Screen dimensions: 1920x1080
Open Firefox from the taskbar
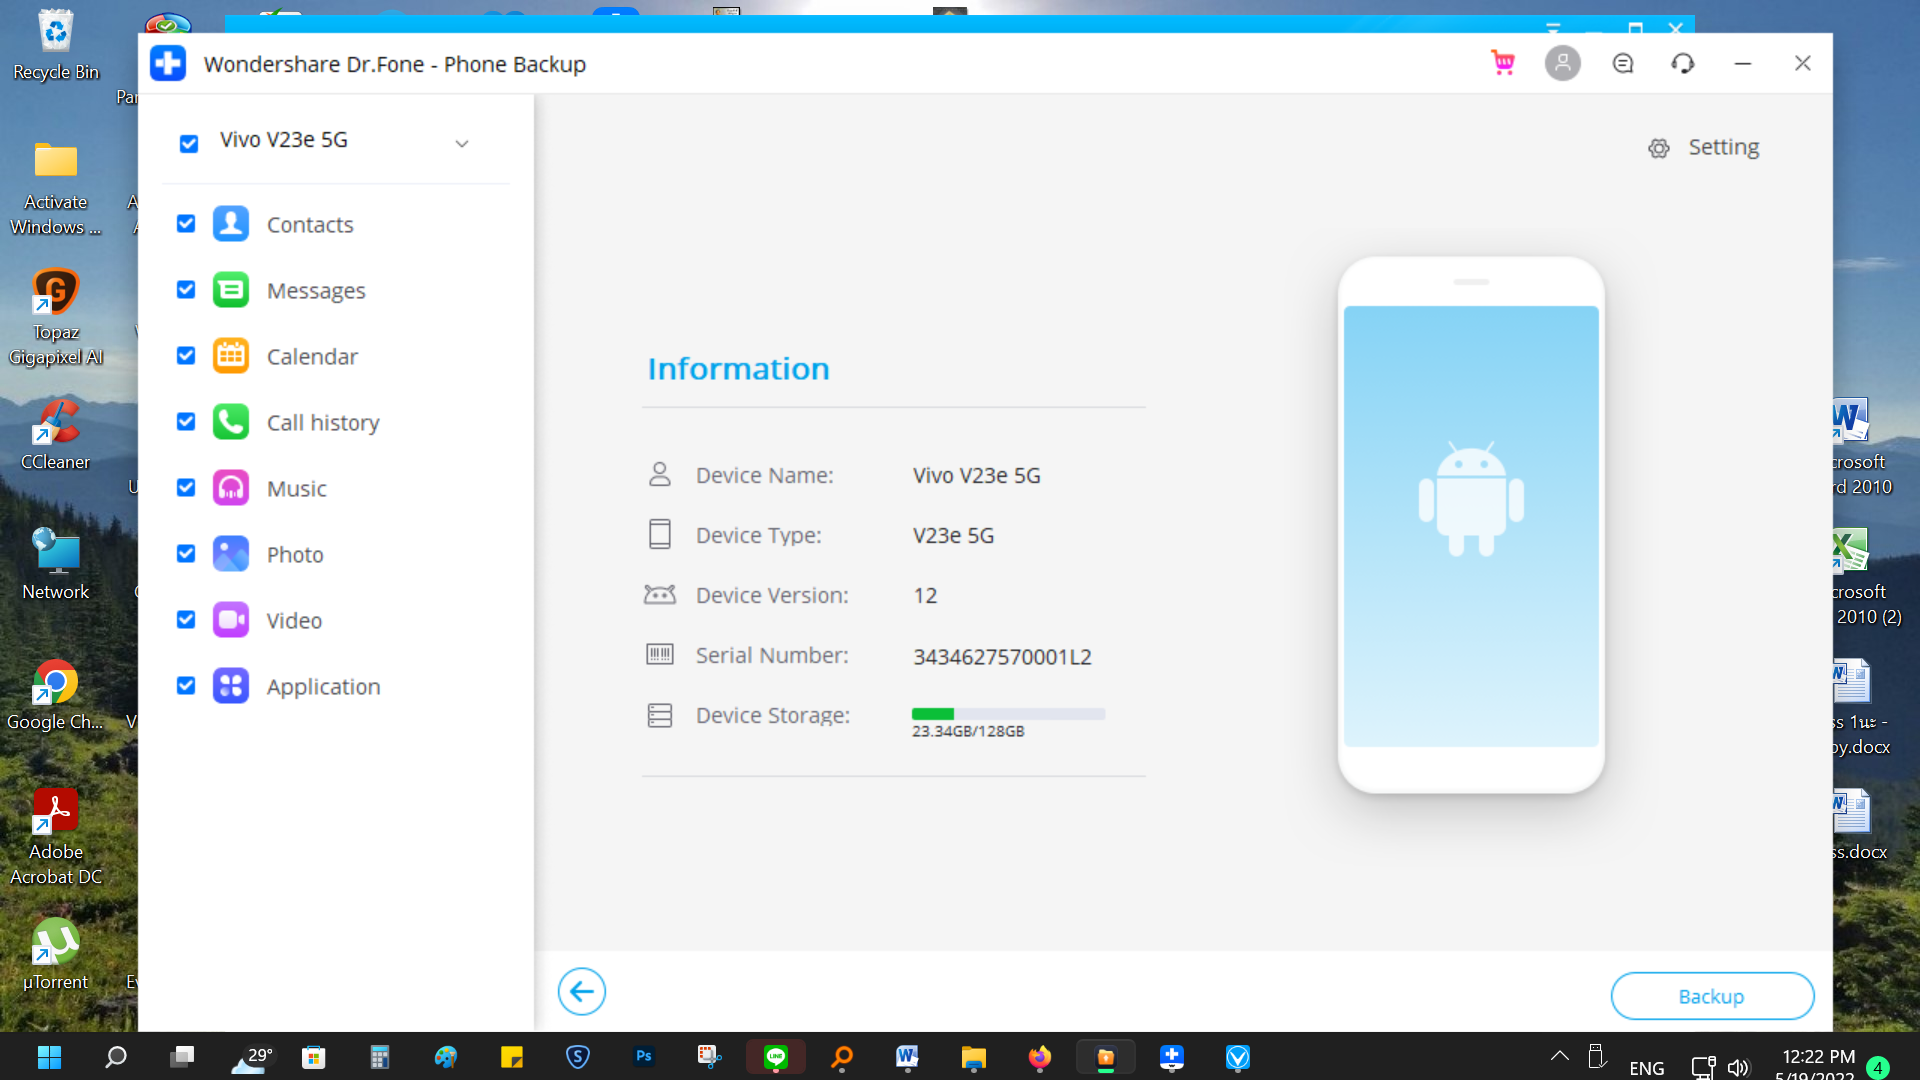pos(1040,1056)
